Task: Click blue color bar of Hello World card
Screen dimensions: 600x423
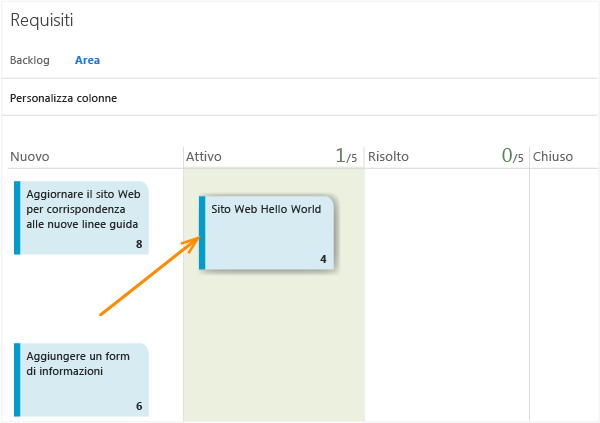Action: point(202,232)
